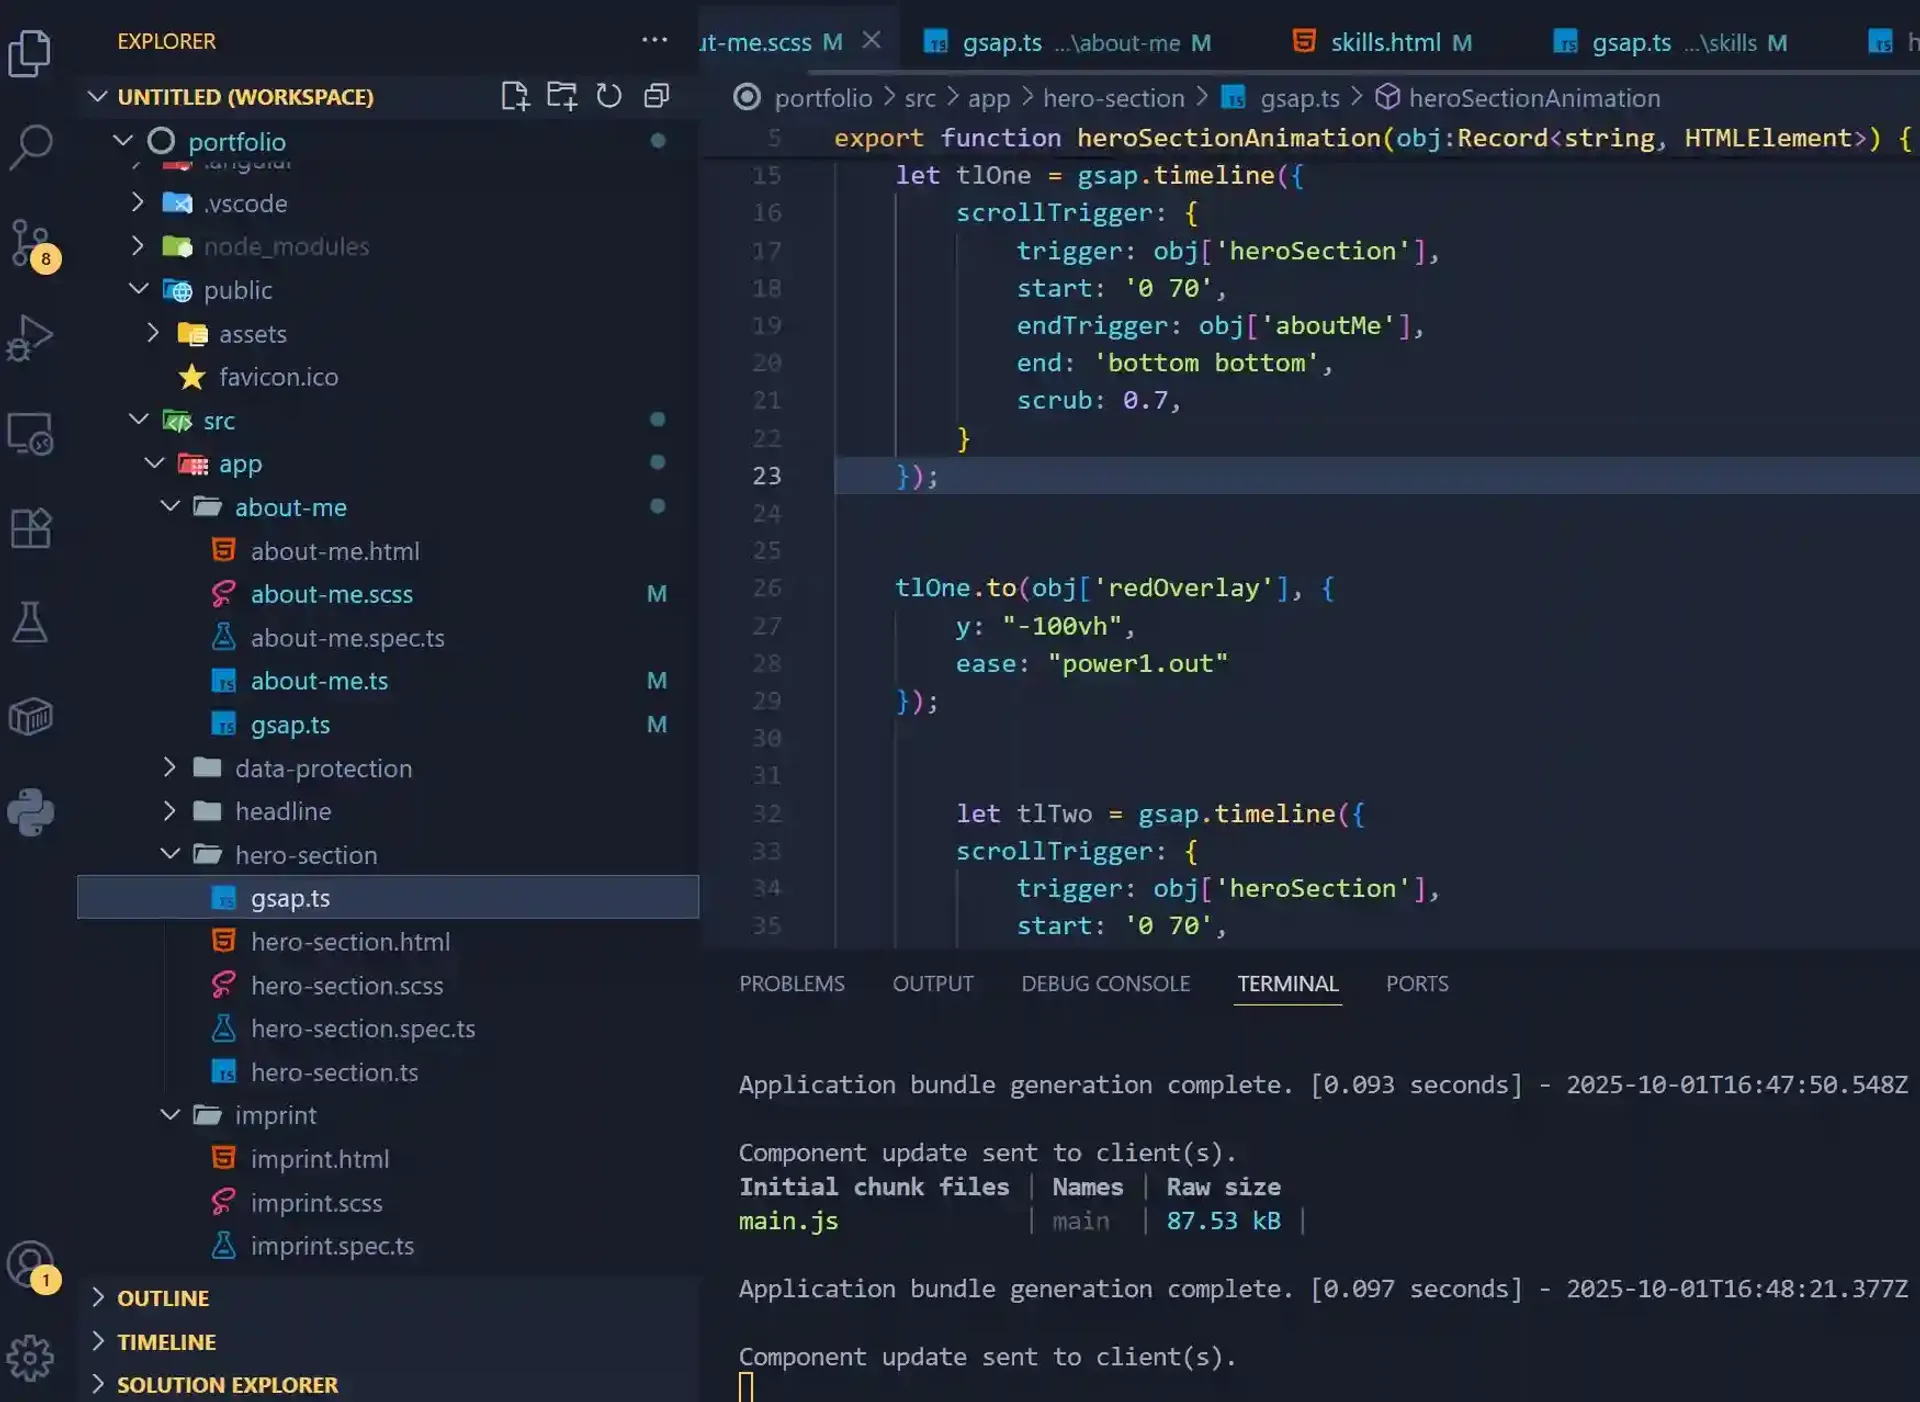1920x1402 pixels.
Task: Click the New Folder icon in explorer
Action: 561,96
